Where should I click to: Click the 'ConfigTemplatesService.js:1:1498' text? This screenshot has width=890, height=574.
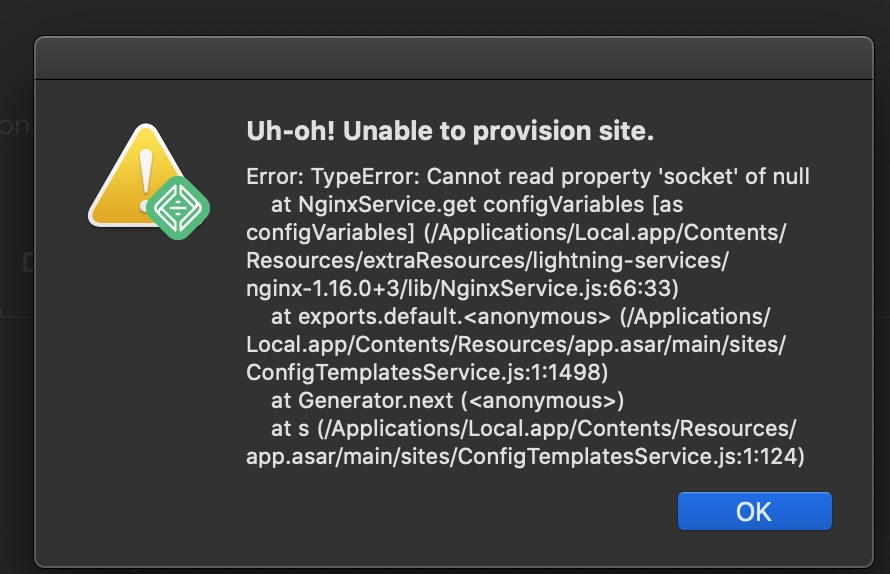[427, 372]
